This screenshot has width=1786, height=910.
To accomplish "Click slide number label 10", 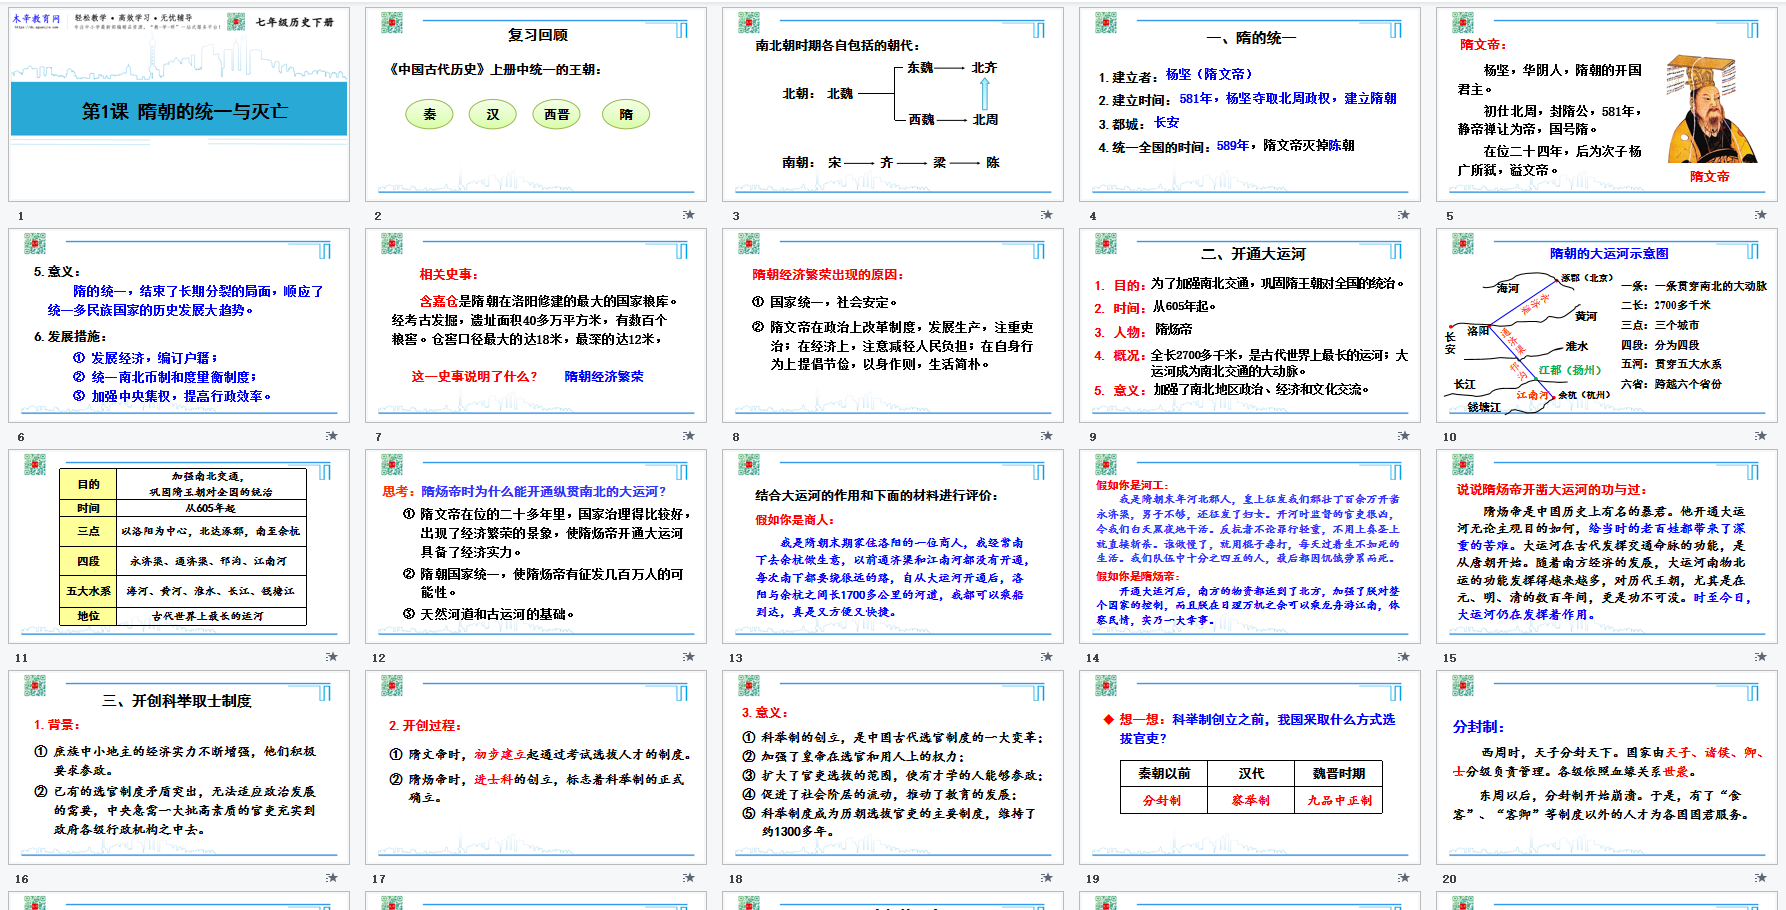I will (1450, 437).
